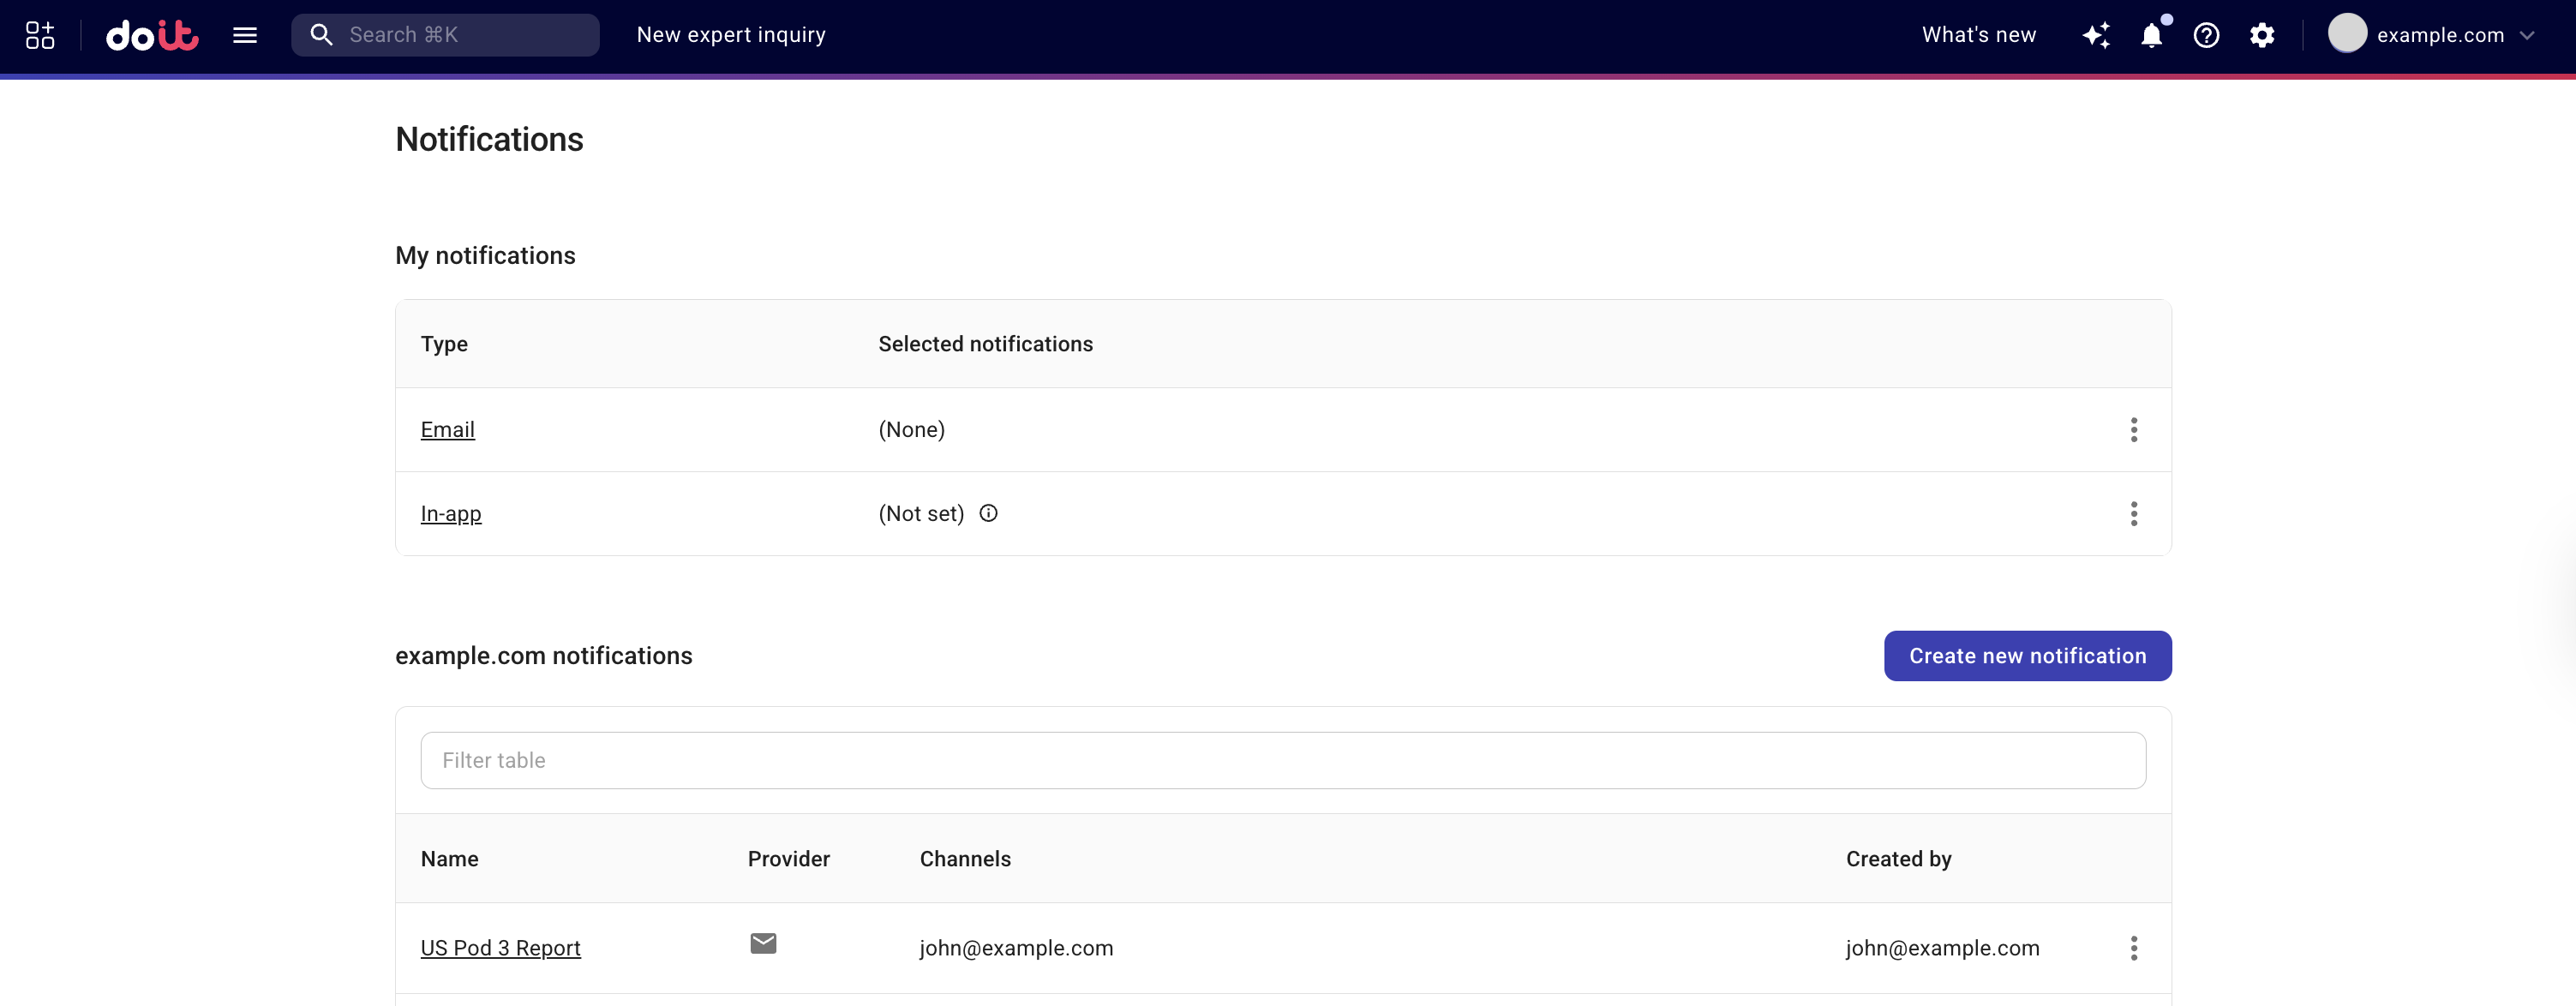Open the In-app row actions menu

pos(2134,513)
